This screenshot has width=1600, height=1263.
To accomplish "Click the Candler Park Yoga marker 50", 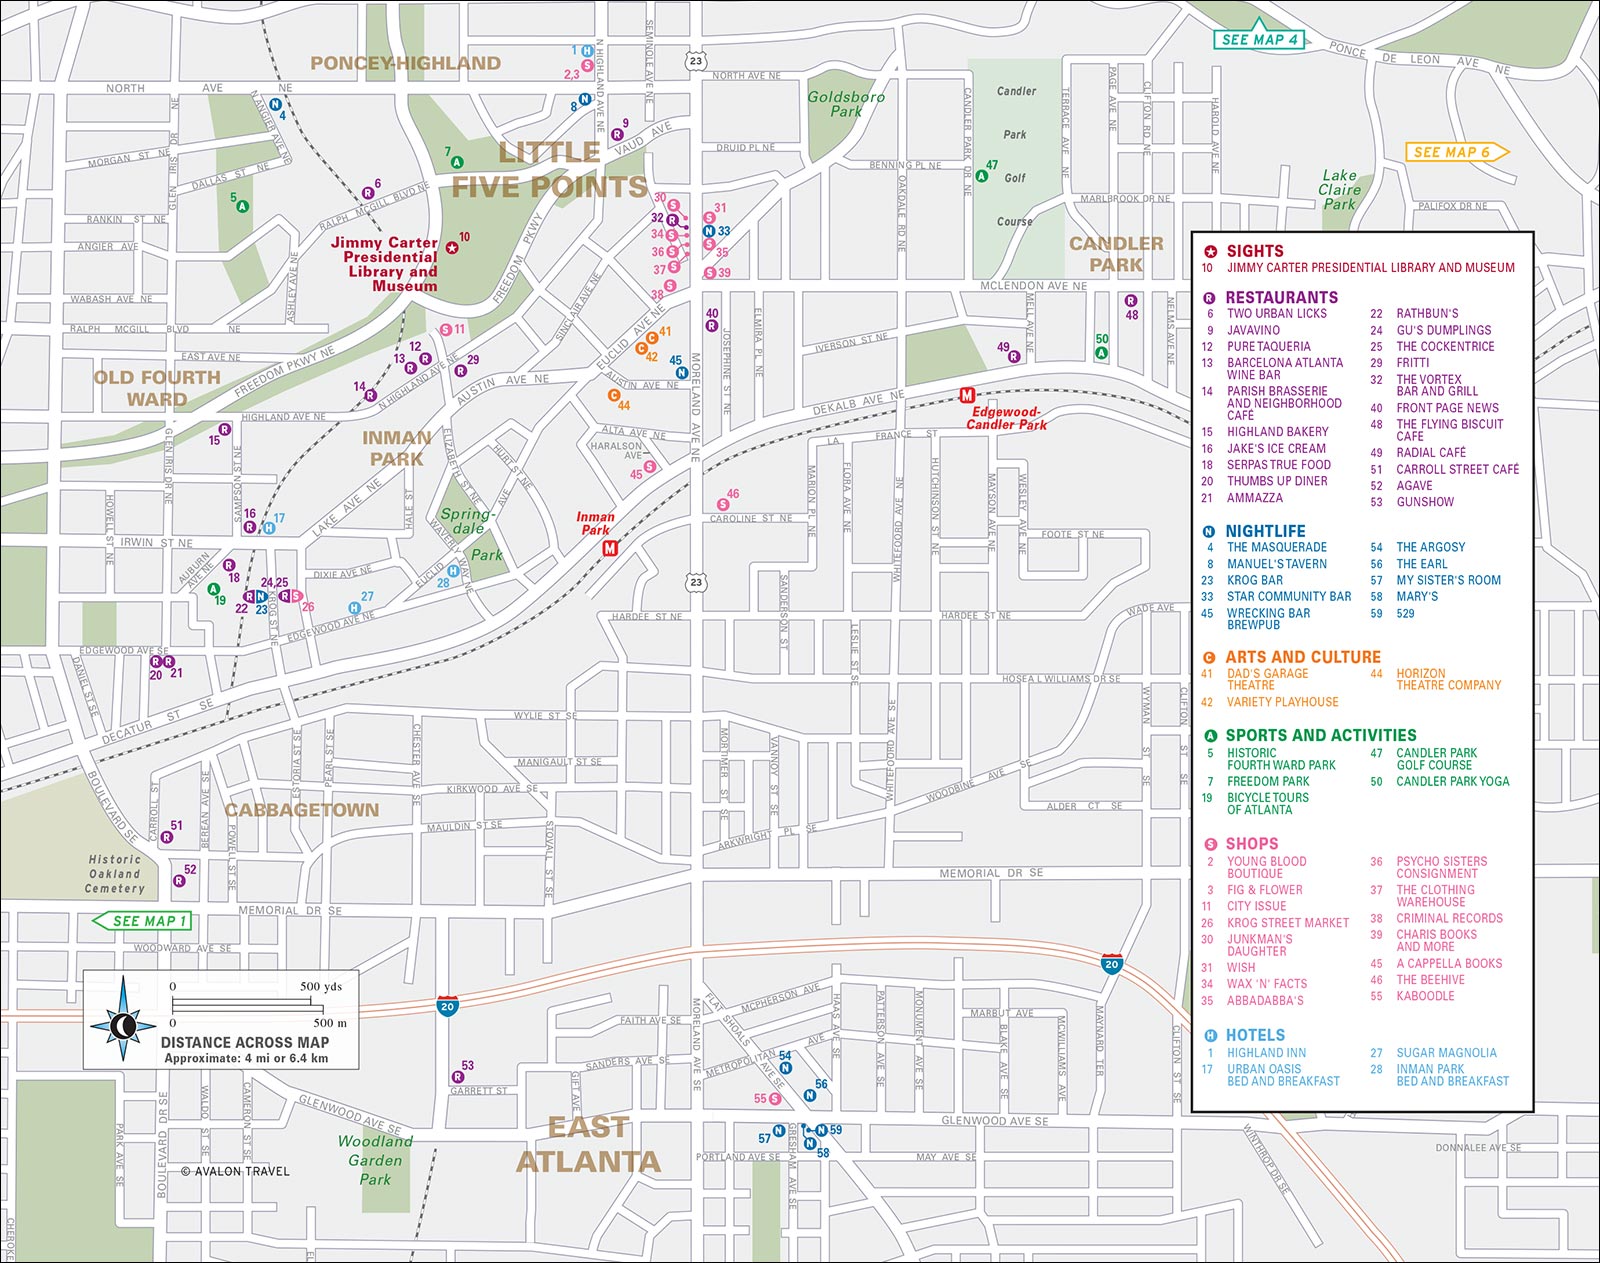I will [1101, 353].
